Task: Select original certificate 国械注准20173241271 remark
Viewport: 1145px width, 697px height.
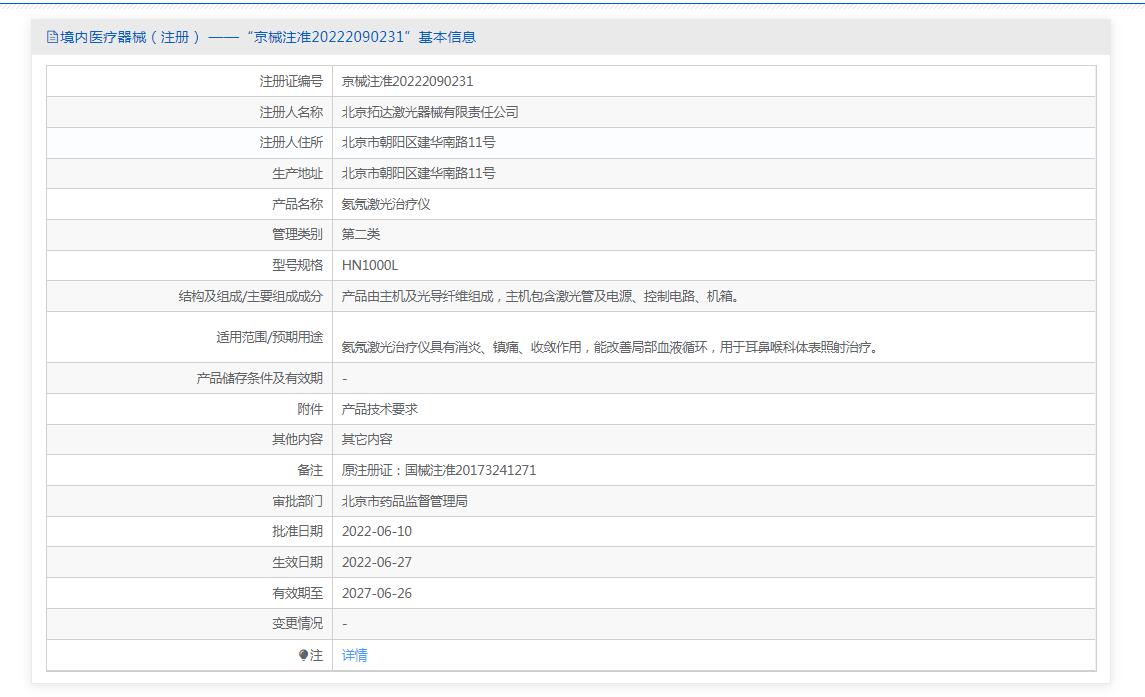Action: click(x=439, y=470)
